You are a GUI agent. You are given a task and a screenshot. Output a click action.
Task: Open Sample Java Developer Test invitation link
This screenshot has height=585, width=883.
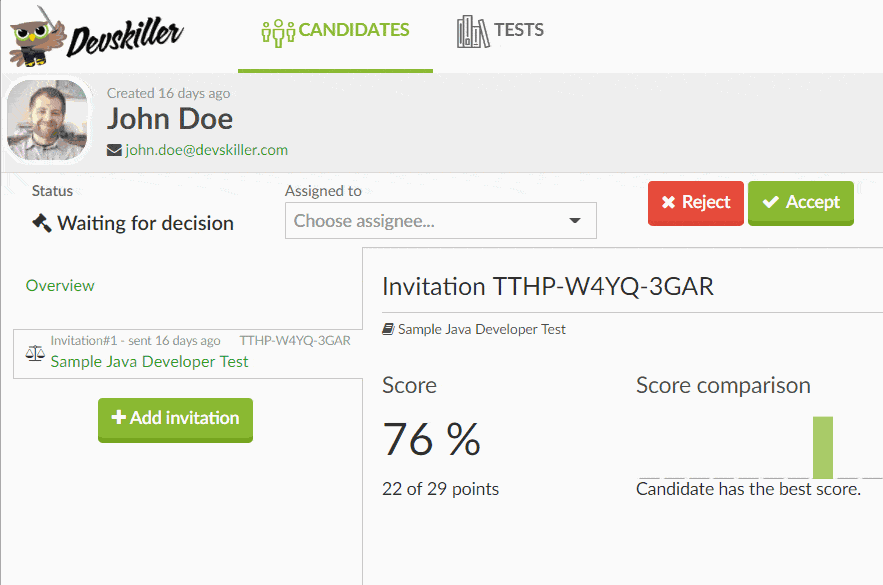(x=150, y=362)
